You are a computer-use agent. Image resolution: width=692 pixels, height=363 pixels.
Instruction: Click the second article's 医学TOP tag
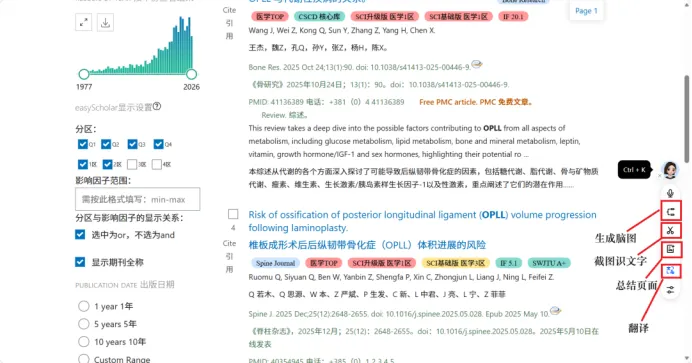pyautogui.click(x=323, y=263)
